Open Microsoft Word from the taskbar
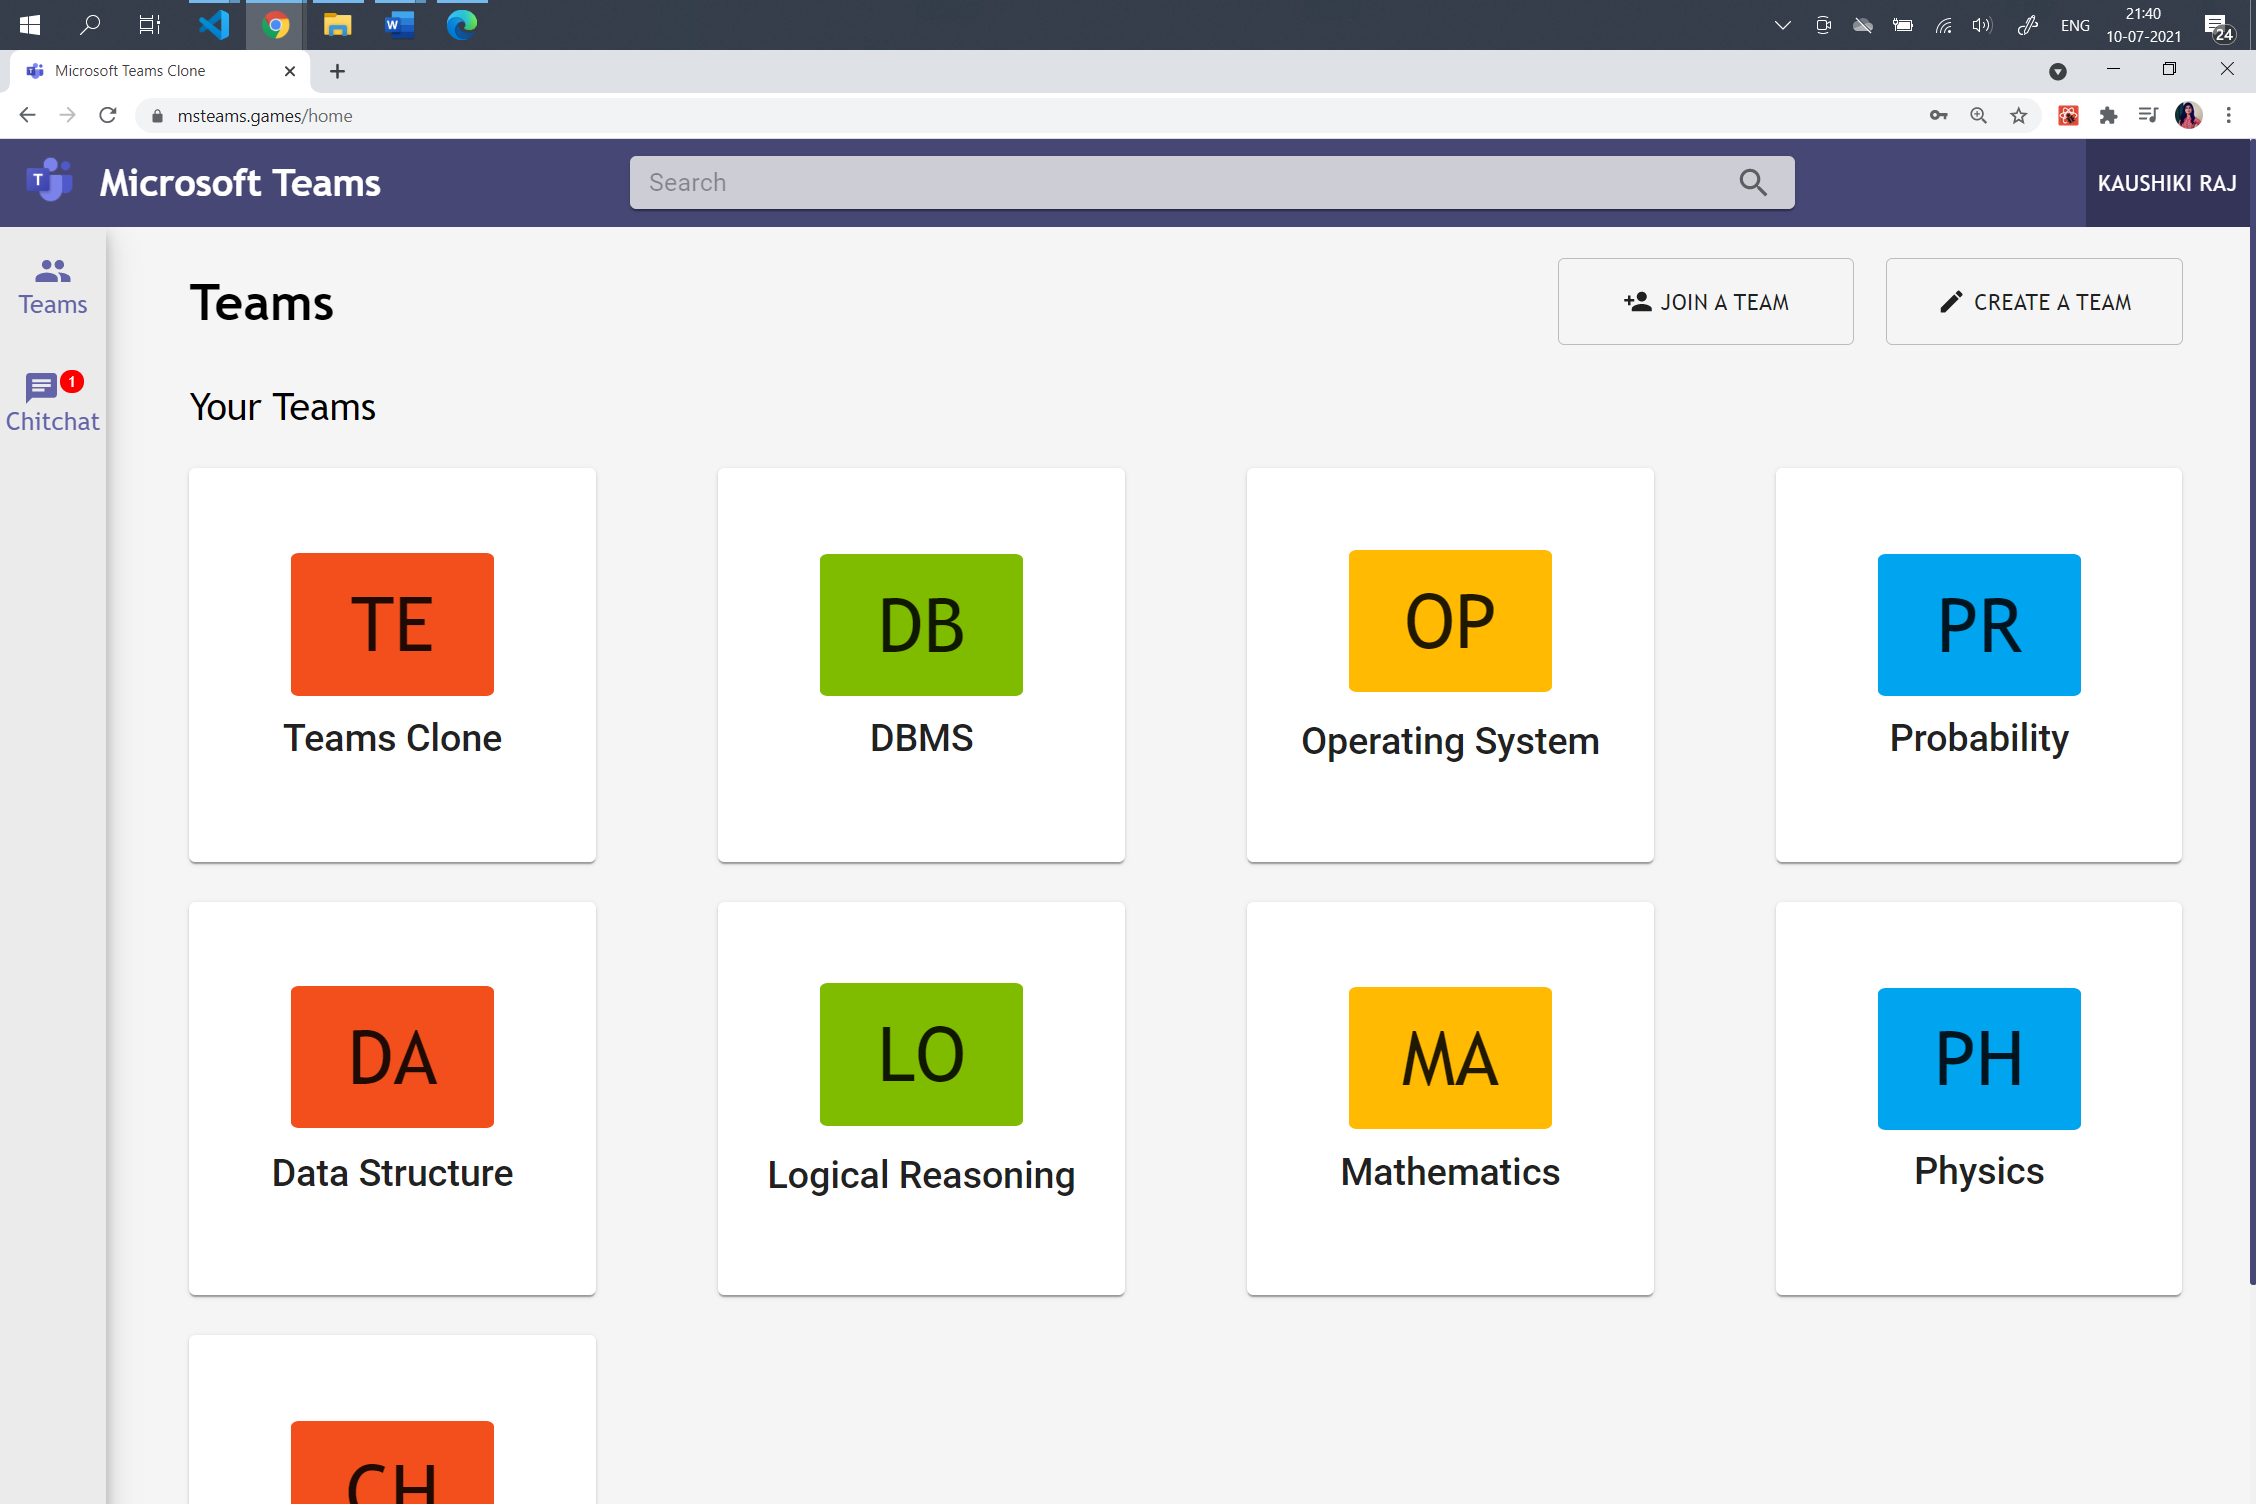2256x1504 pixels. pyautogui.click(x=398, y=25)
